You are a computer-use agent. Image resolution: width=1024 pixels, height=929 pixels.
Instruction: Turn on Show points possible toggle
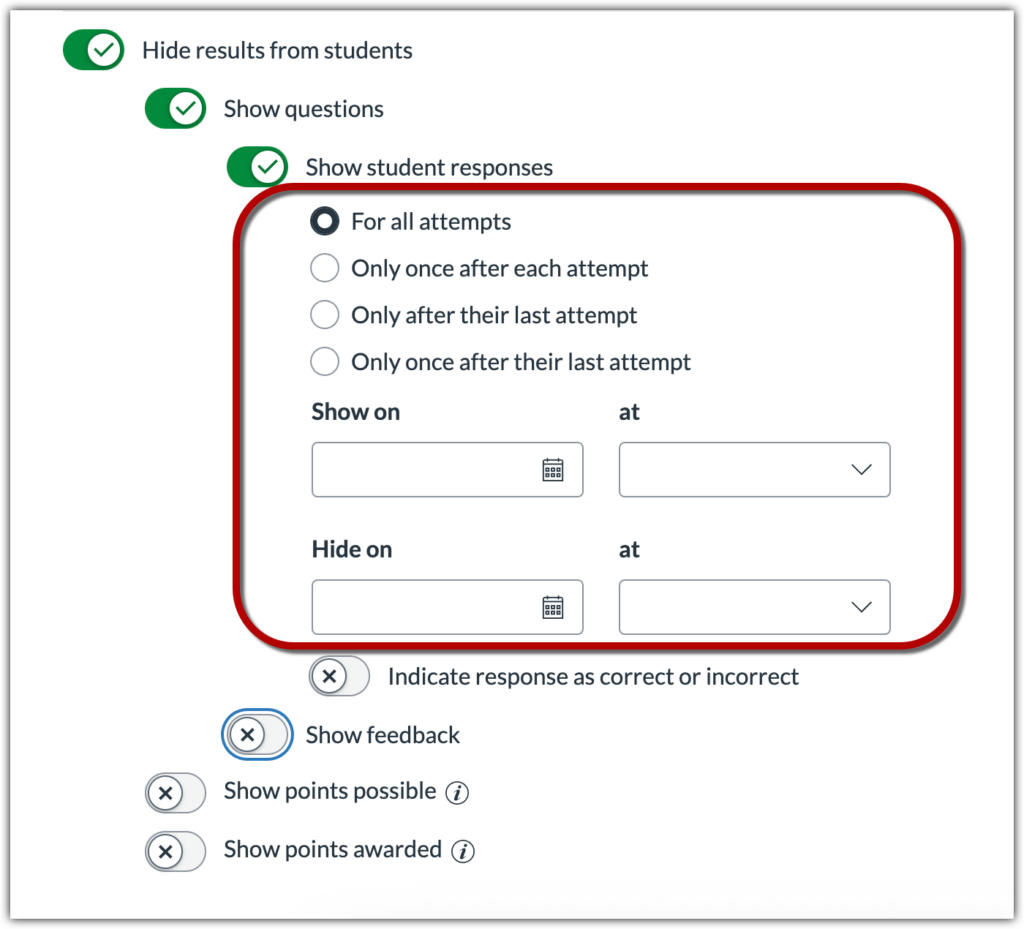pyautogui.click(x=176, y=794)
